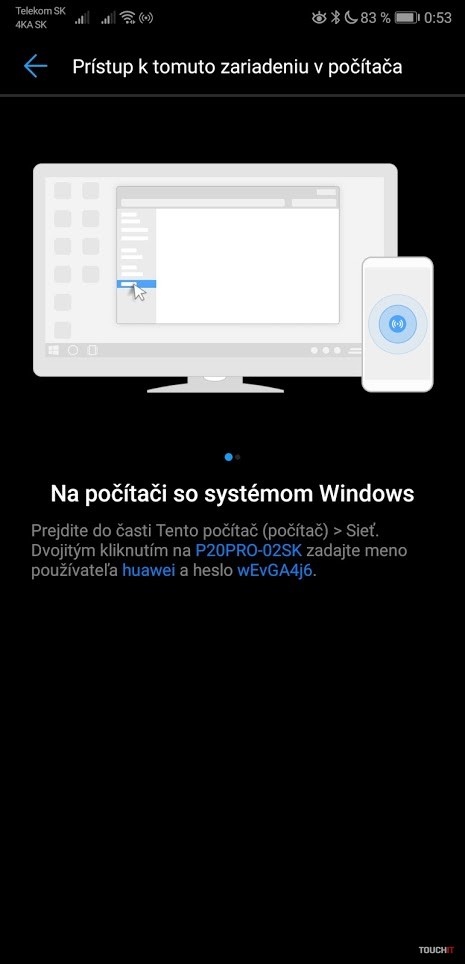Screen dimensions: 465x964
Task: Tap the page title Prístup k tomuto zariadeniu
Action: click(x=237, y=66)
